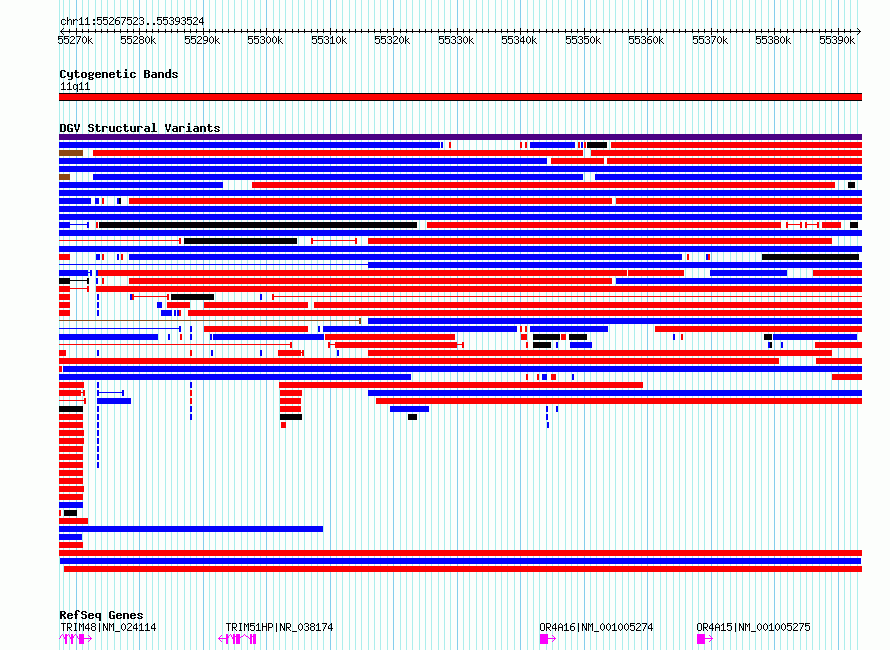Select the thin brown line variant ending at 55315k
The width and height of the screenshot is (890, 650).
pyautogui.click(x=210, y=321)
